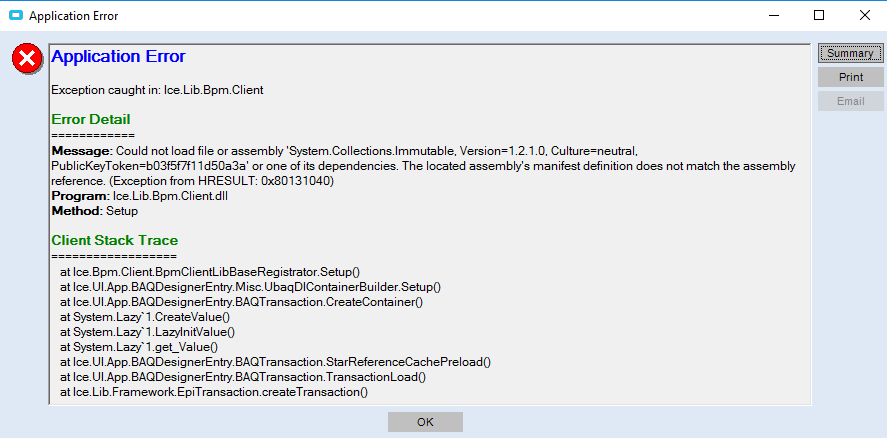This screenshot has width=887, height=438.
Task: Click the Application Error title bar icon
Action: coord(15,15)
